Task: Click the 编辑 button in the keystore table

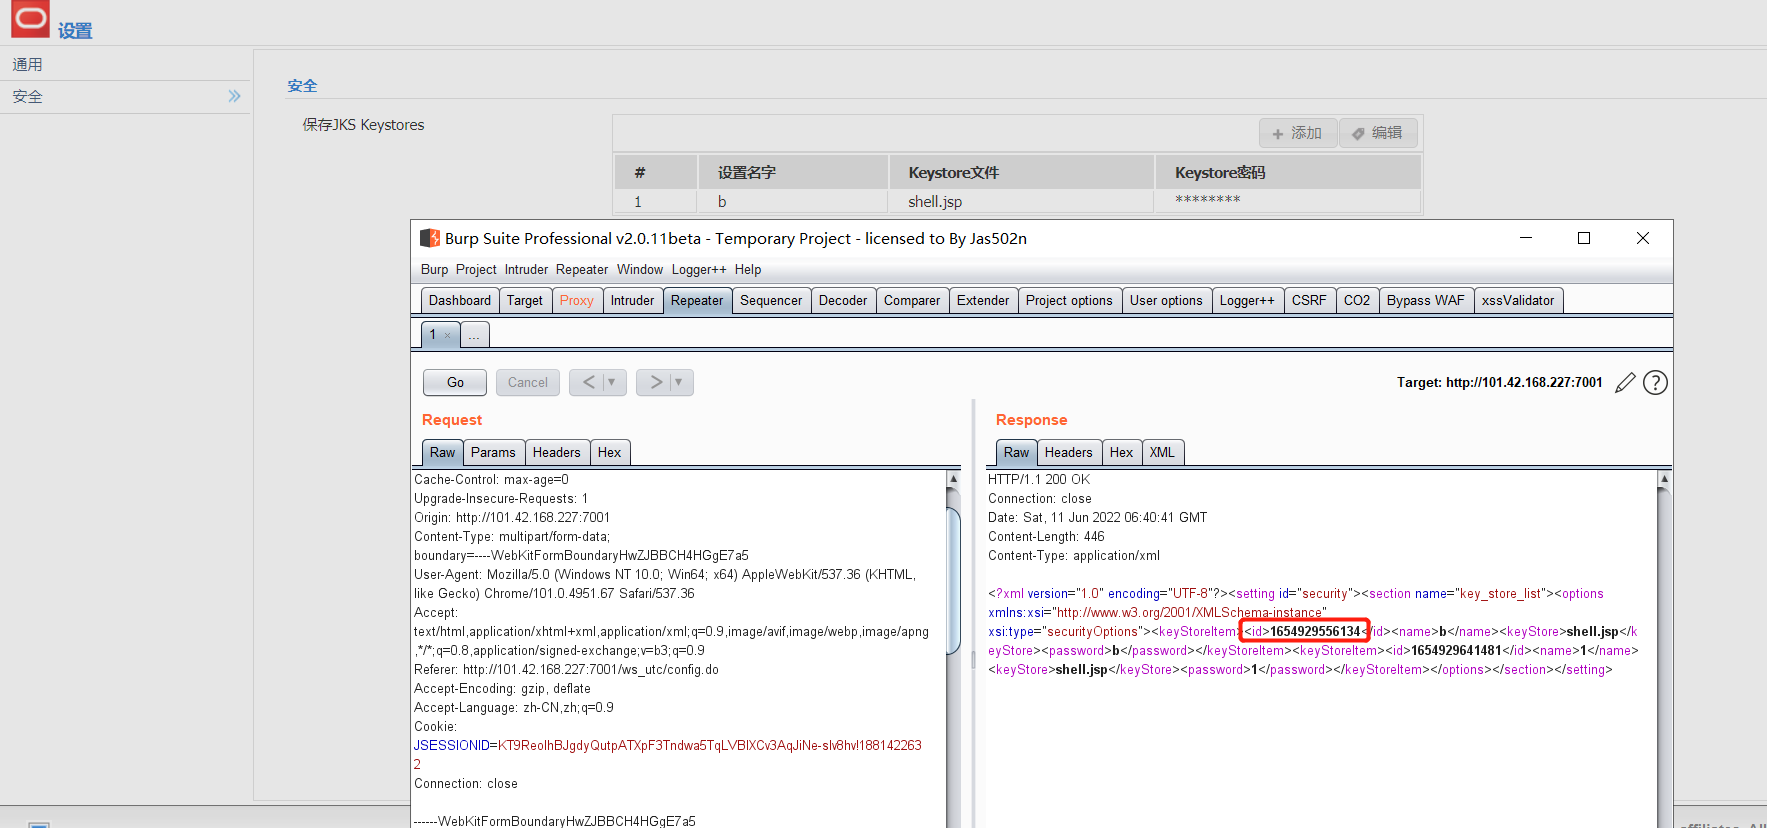Action: pyautogui.click(x=1378, y=133)
